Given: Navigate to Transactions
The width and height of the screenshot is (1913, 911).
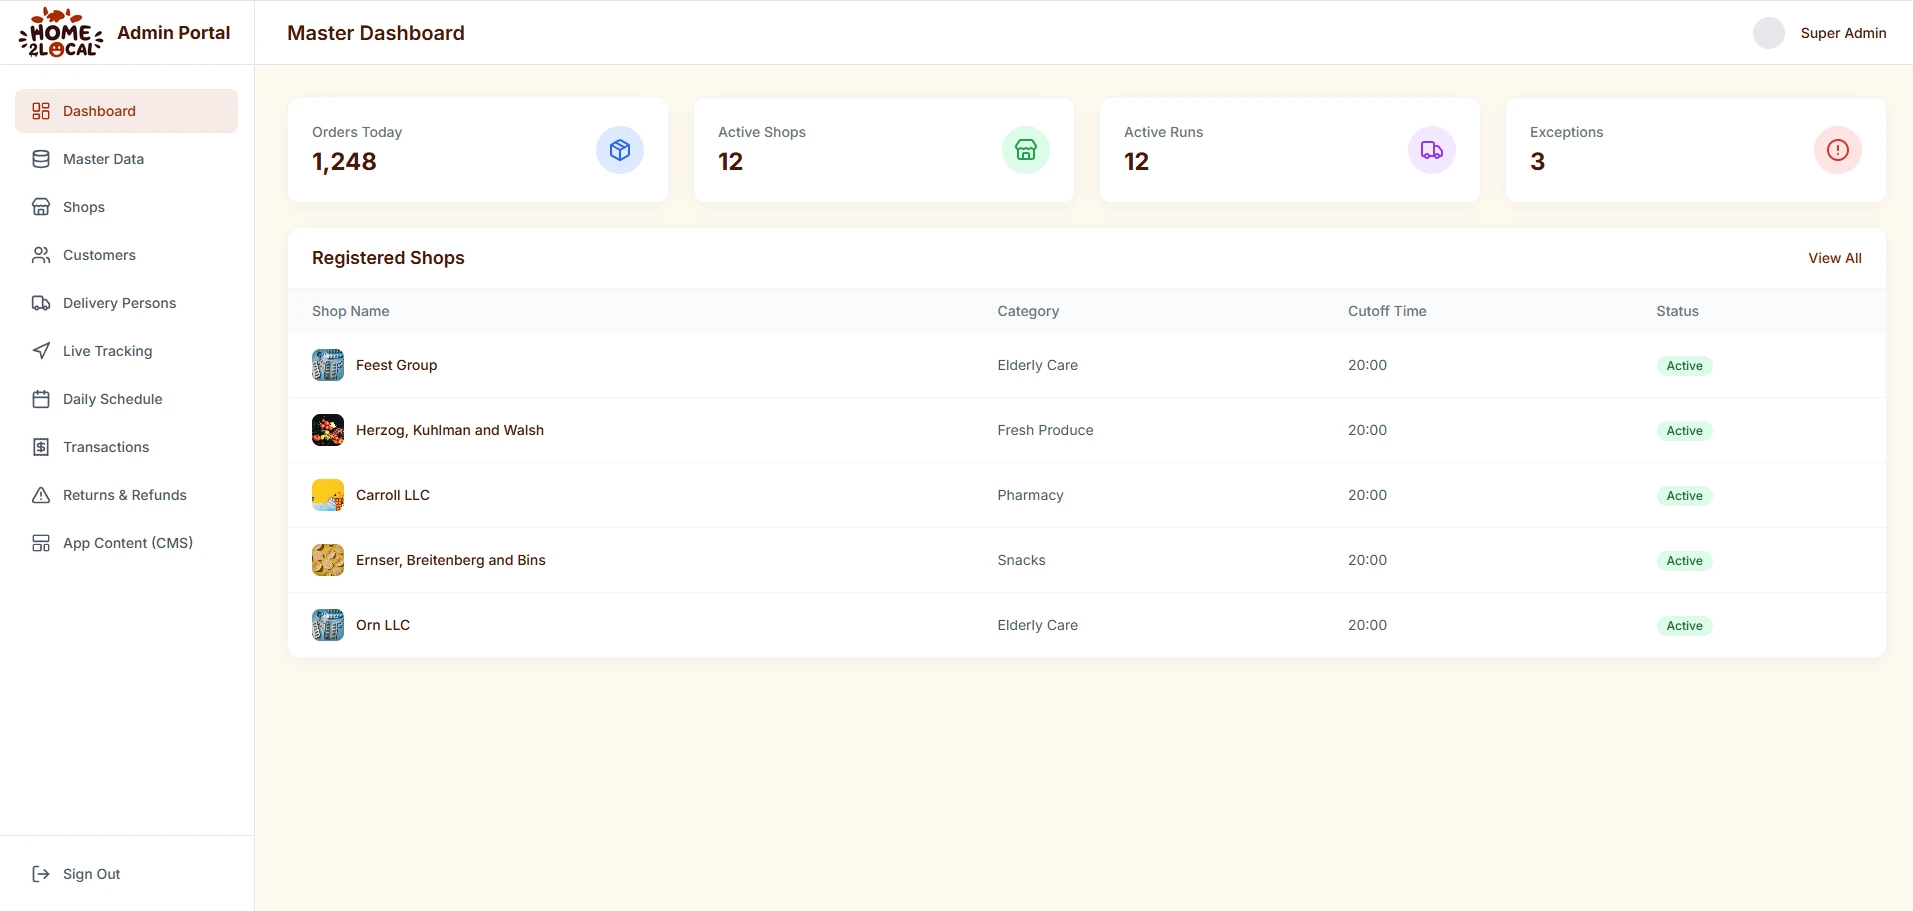Looking at the screenshot, I should pyautogui.click(x=126, y=447).
